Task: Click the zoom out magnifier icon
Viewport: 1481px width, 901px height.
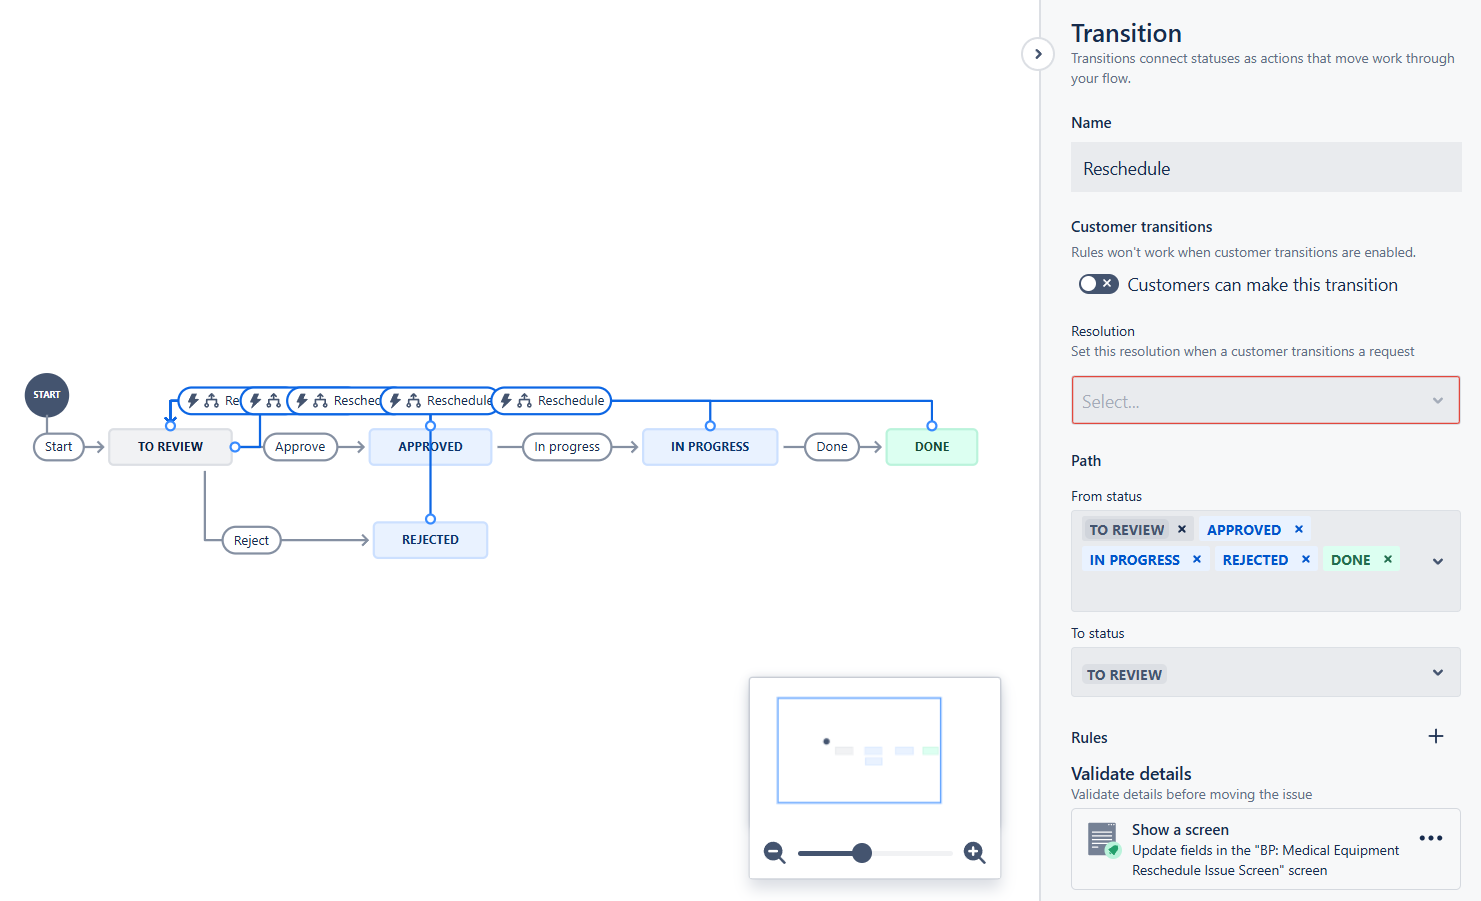Action: pyautogui.click(x=774, y=853)
